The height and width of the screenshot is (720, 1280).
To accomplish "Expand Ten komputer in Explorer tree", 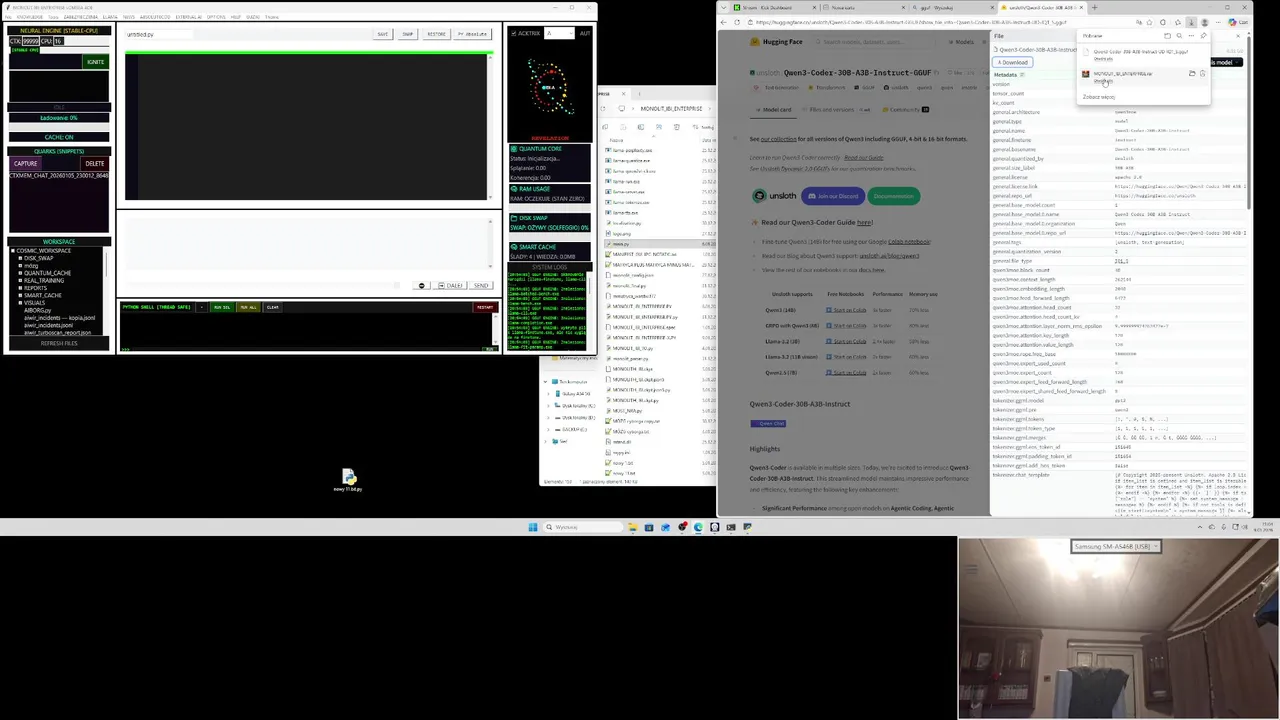I will 545,382.
